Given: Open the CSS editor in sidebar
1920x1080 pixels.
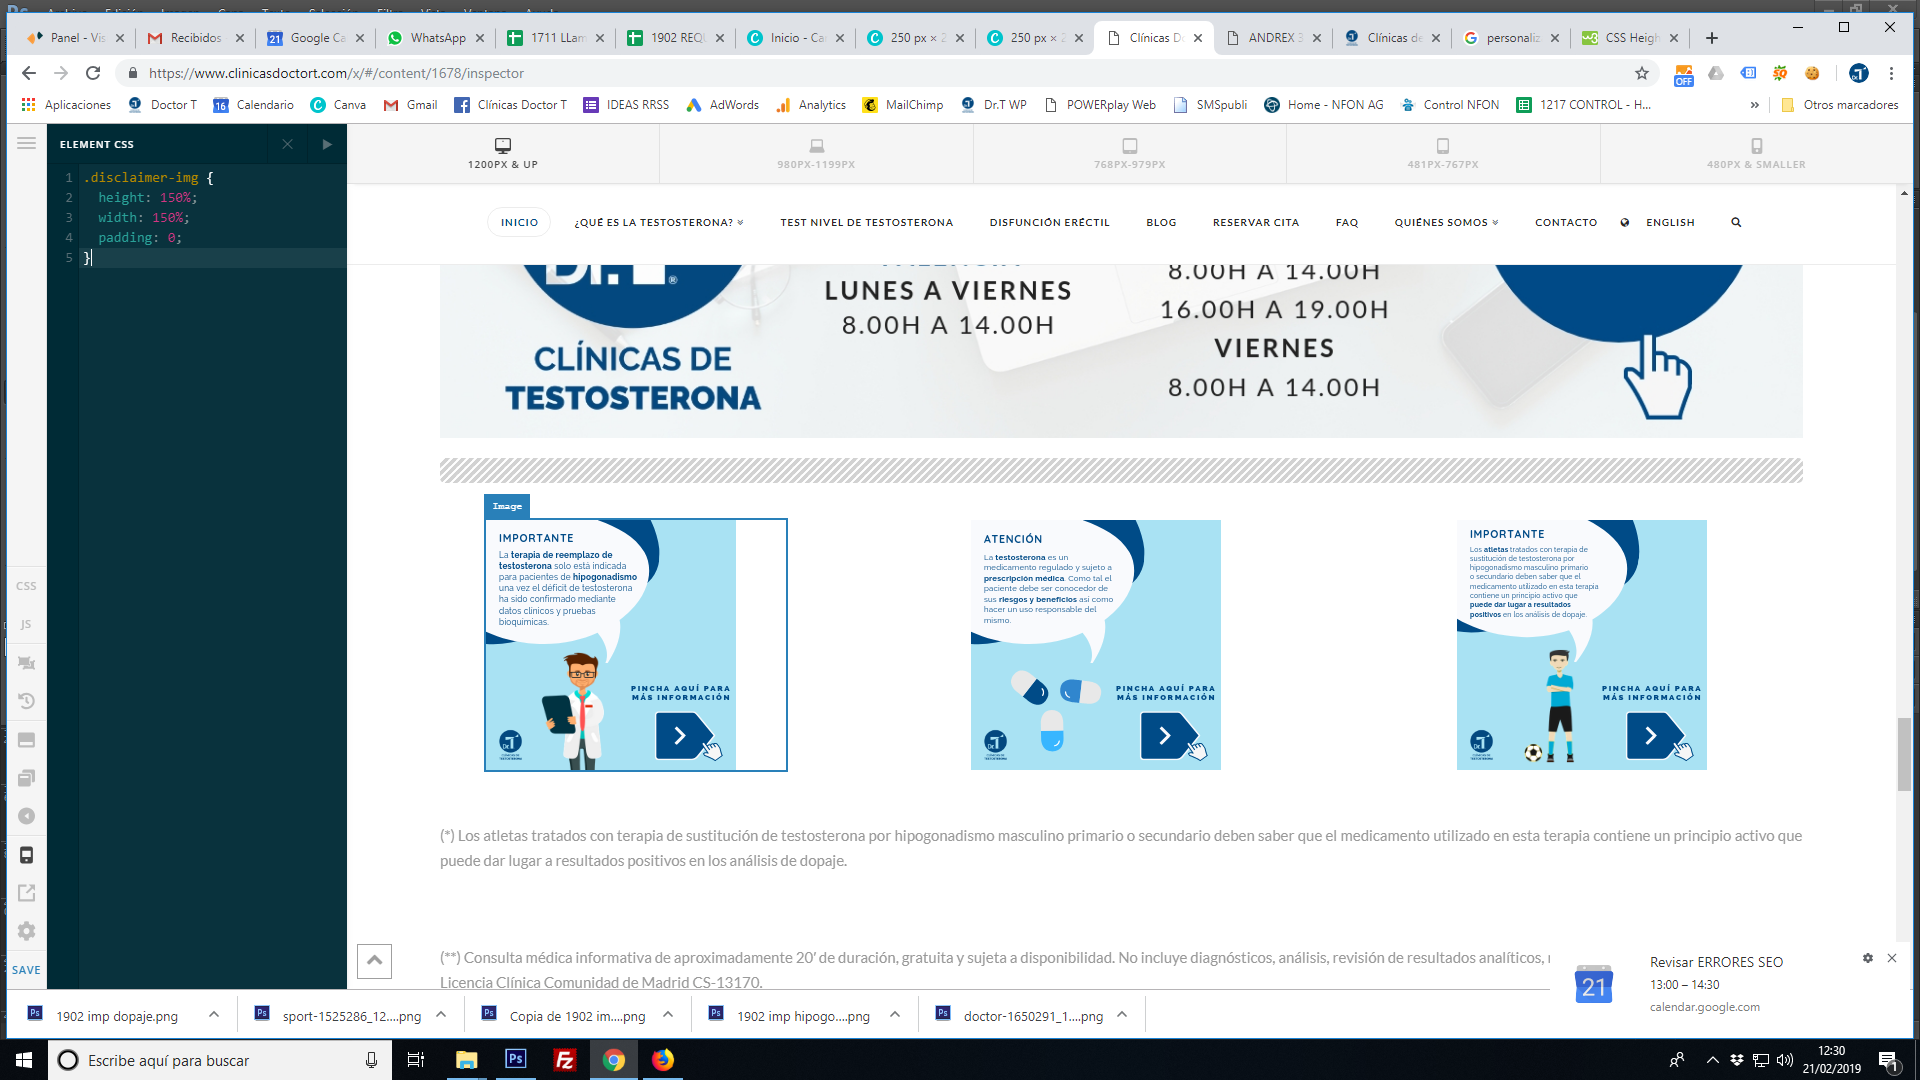Looking at the screenshot, I should (x=26, y=586).
